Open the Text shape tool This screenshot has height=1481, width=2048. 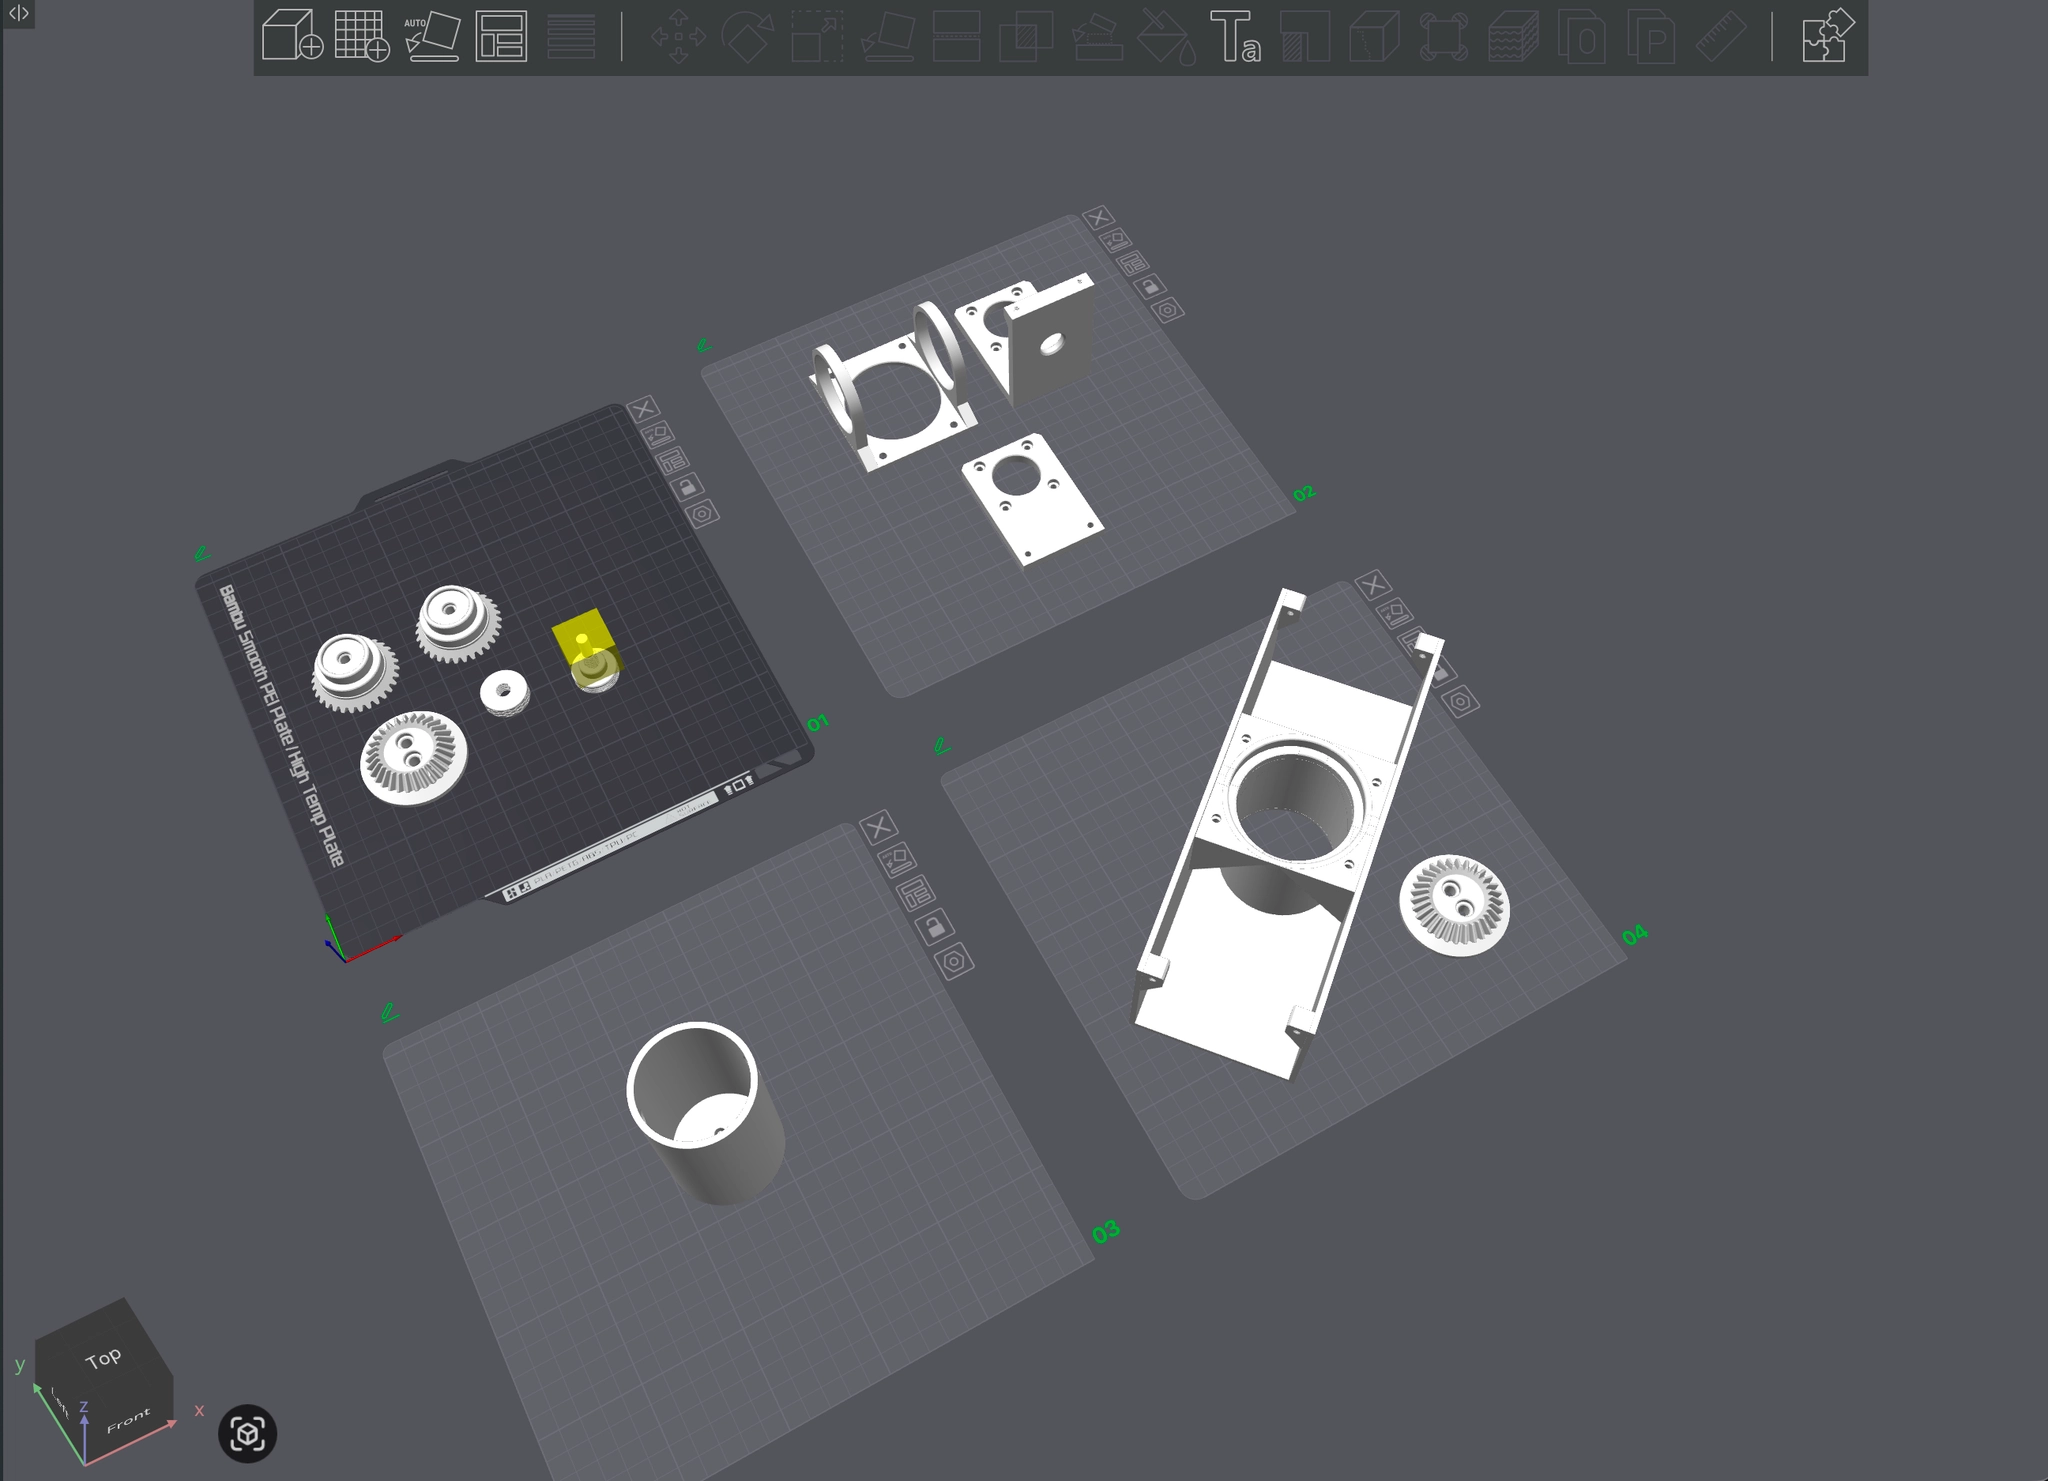(x=1235, y=37)
